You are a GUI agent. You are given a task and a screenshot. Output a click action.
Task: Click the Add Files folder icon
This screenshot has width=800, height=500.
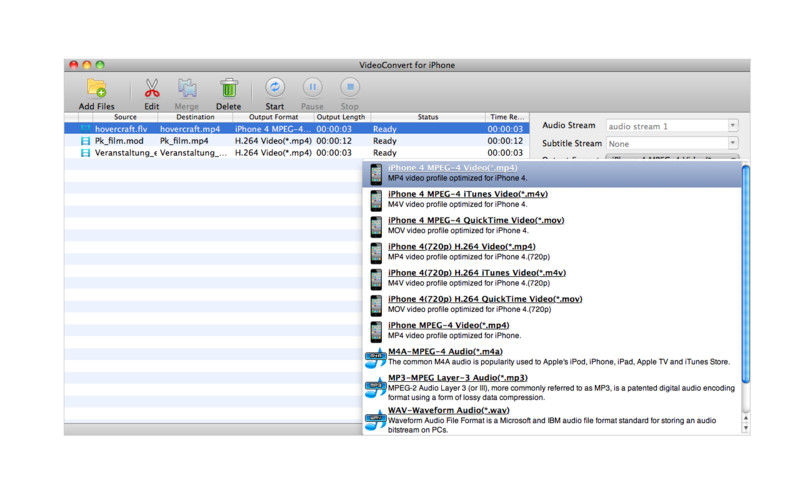pyautogui.click(x=96, y=88)
